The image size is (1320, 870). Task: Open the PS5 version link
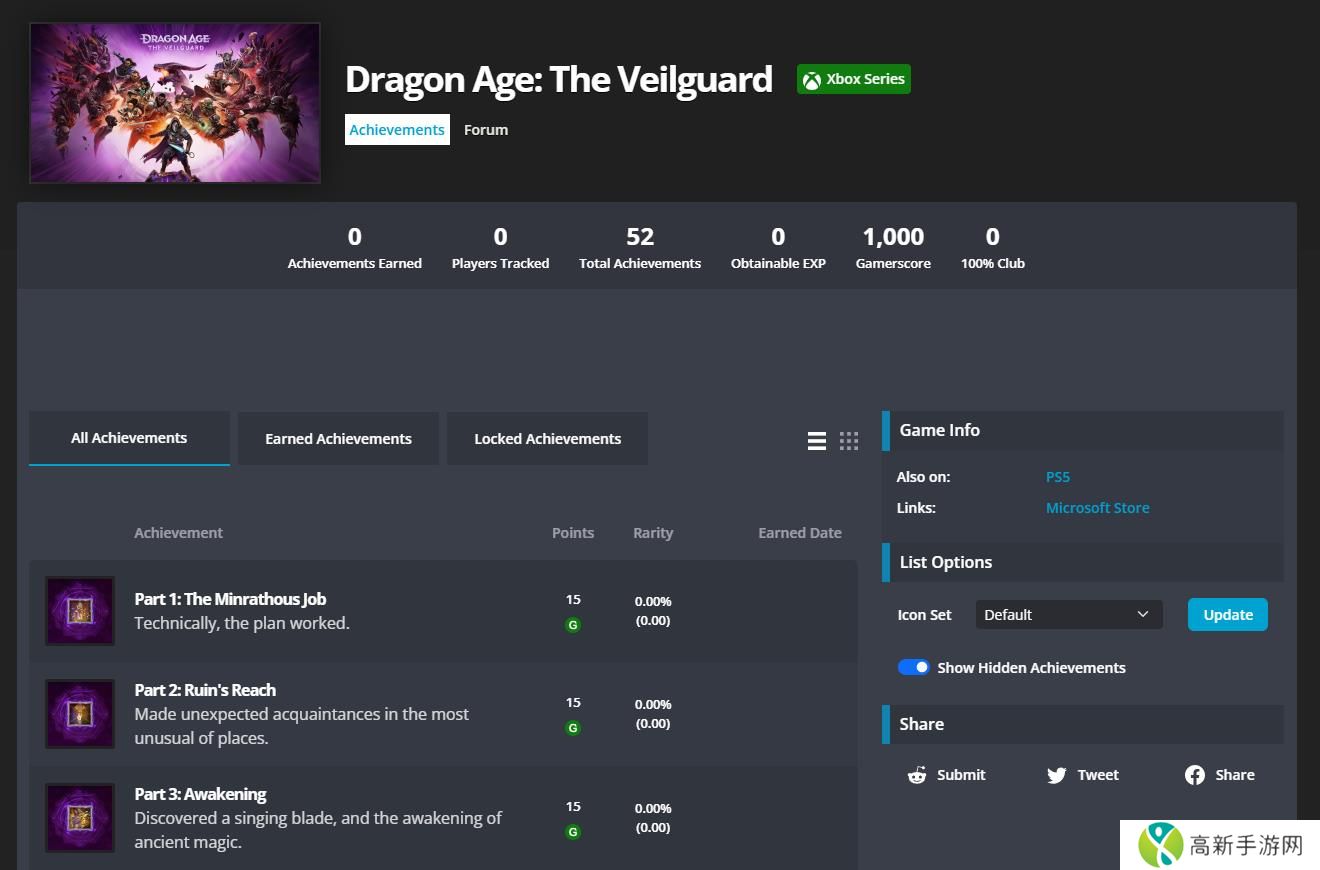click(x=1057, y=477)
